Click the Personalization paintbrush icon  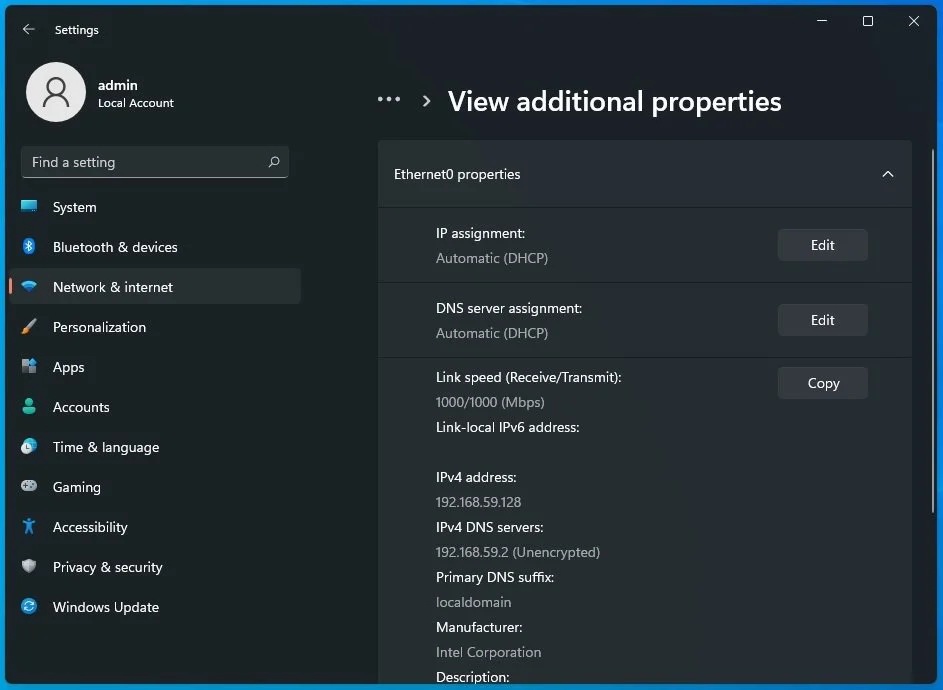click(x=29, y=327)
